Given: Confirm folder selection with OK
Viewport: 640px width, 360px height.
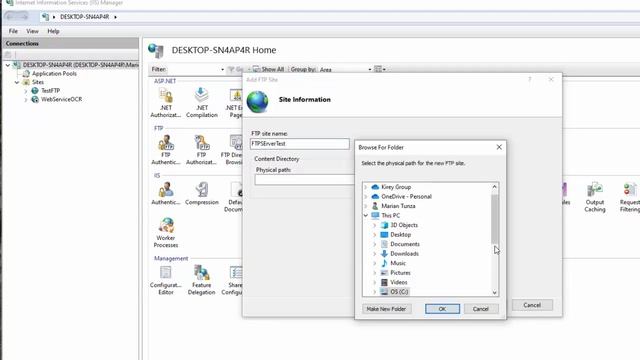Looking at the screenshot, I should pos(442,309).
